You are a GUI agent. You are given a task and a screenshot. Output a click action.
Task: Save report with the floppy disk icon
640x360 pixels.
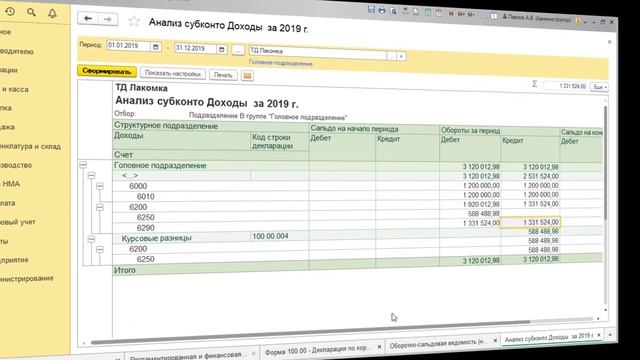pyautogui.click(x=371, y=9)
